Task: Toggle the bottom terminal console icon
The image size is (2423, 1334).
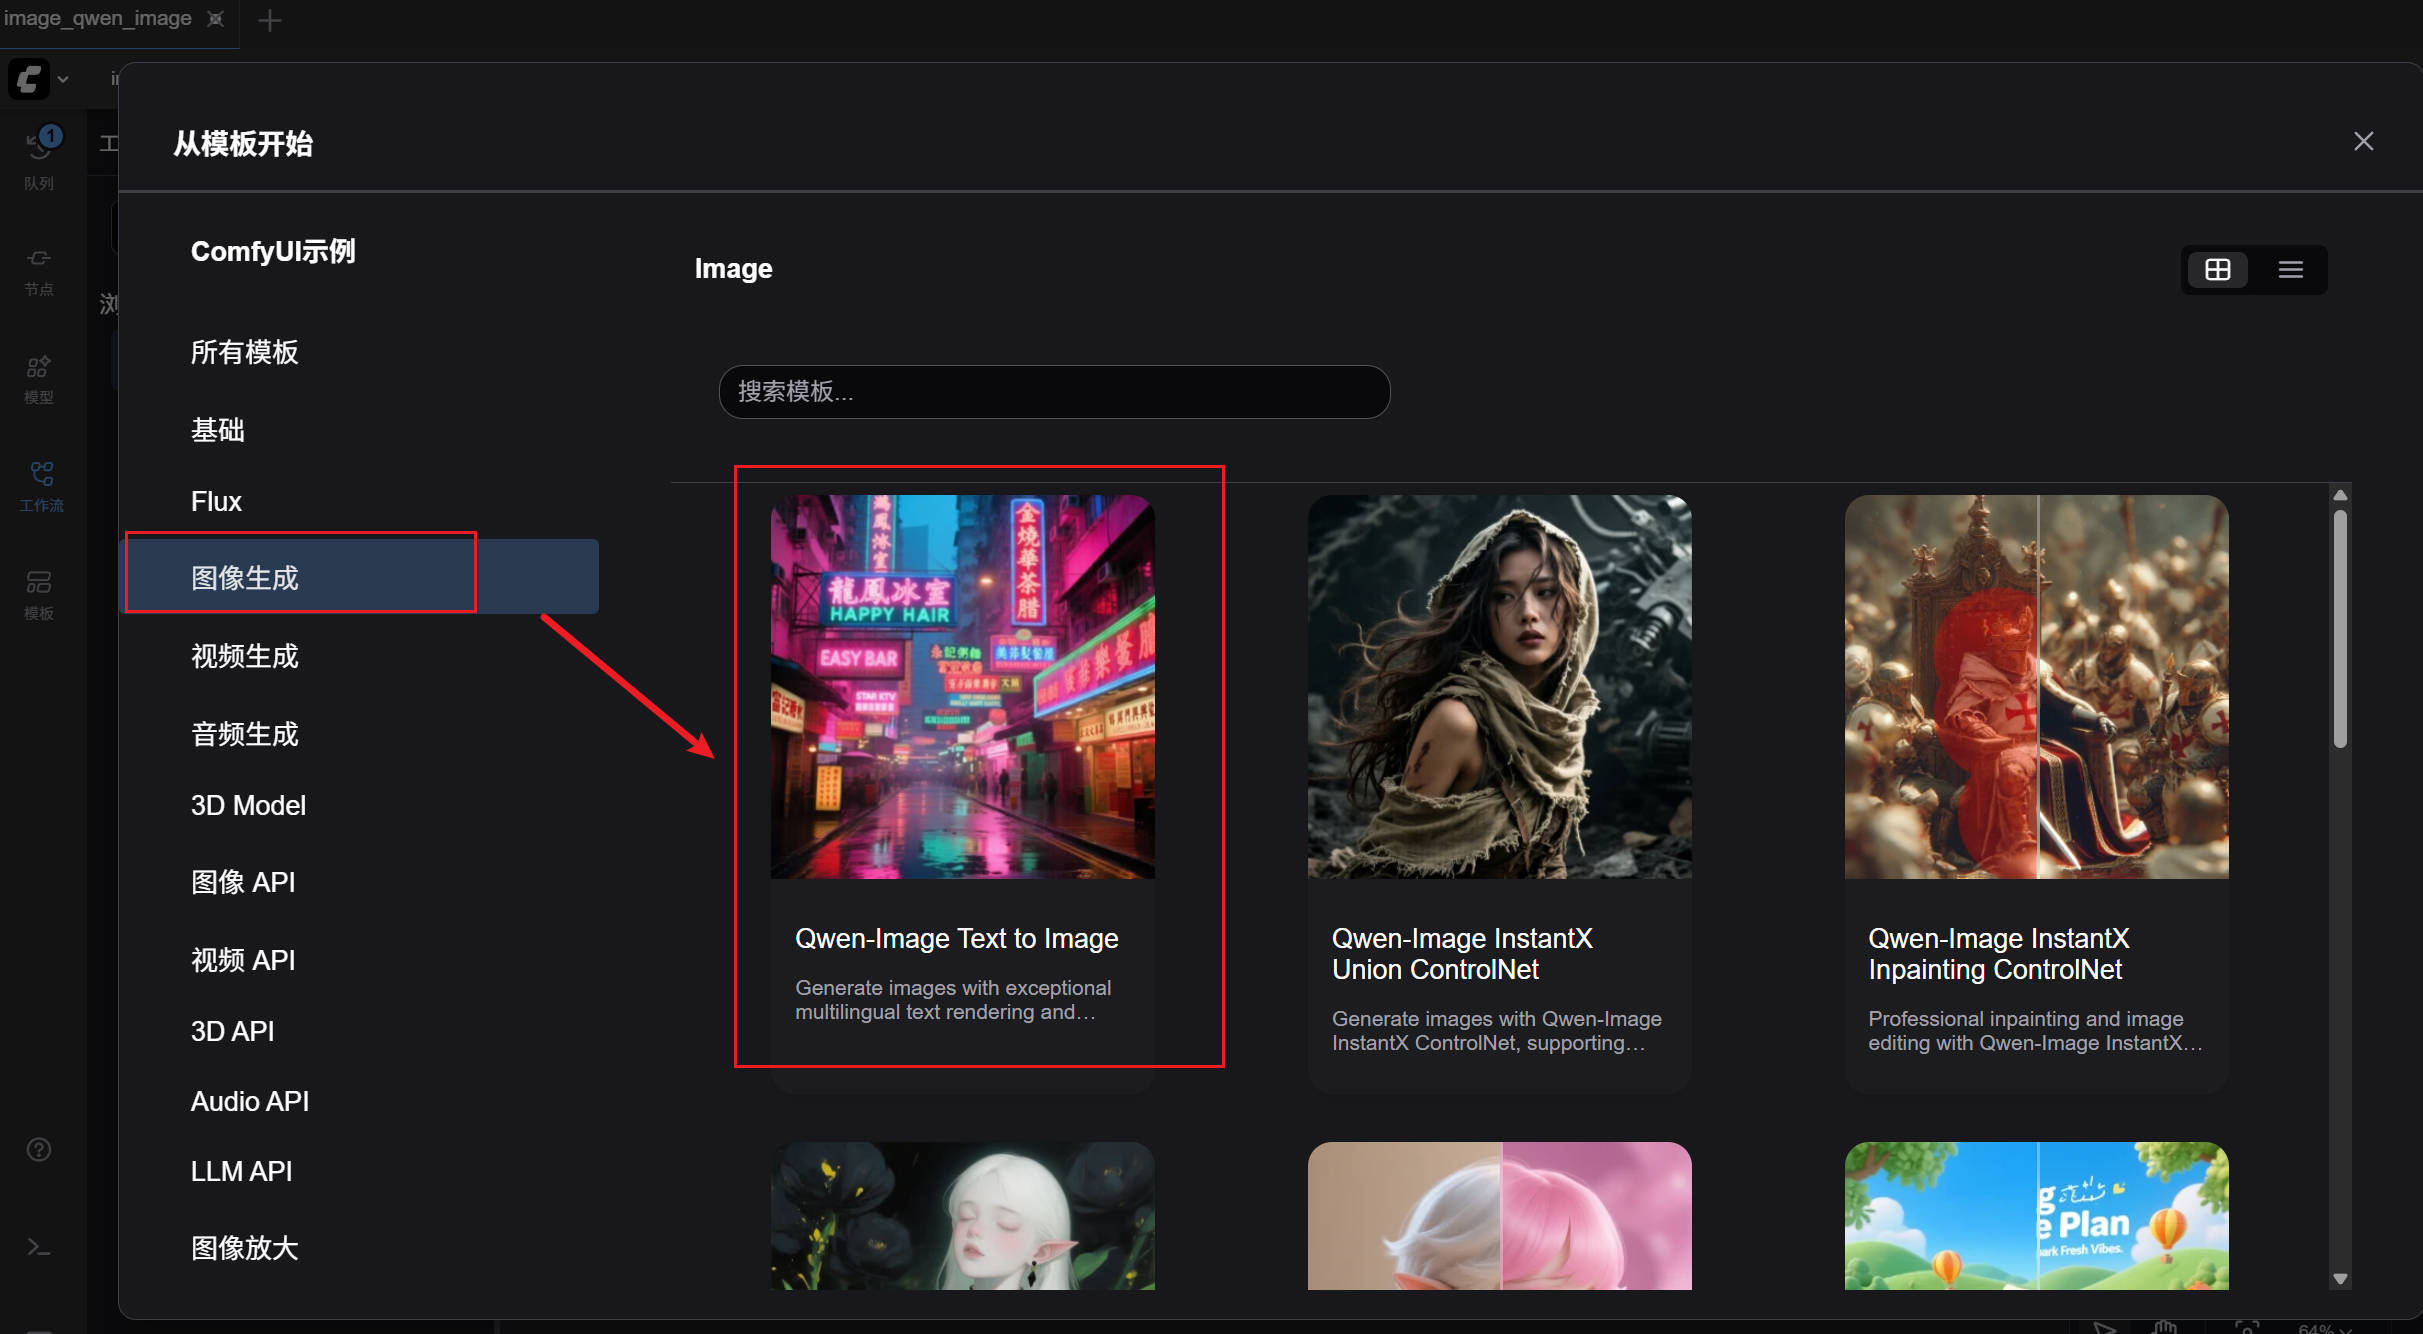Action: (x=39, y=1247)
